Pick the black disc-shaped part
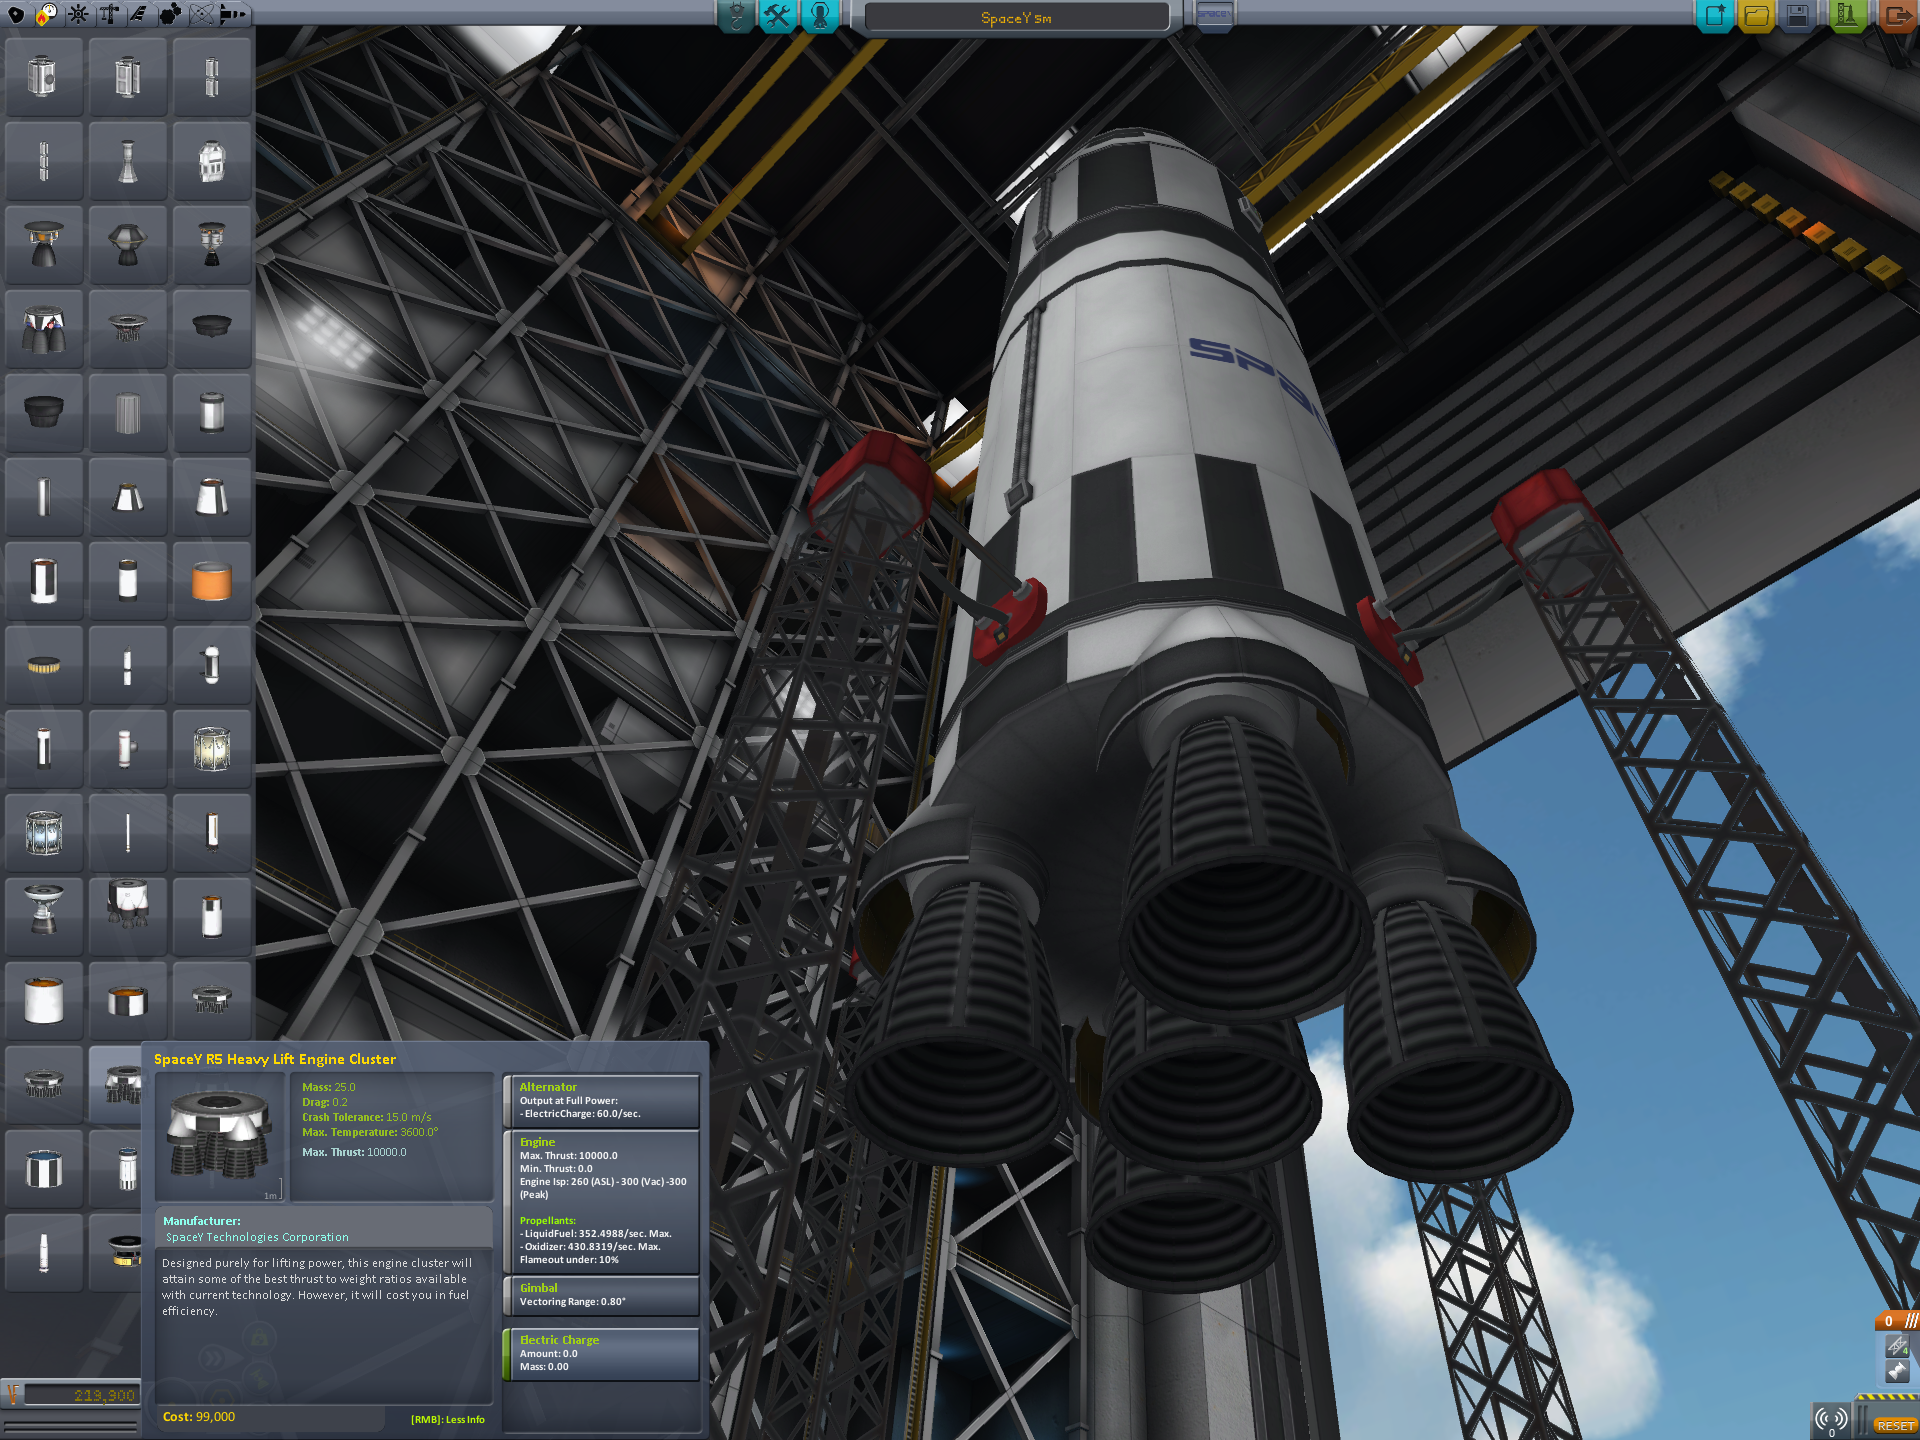 211,329
